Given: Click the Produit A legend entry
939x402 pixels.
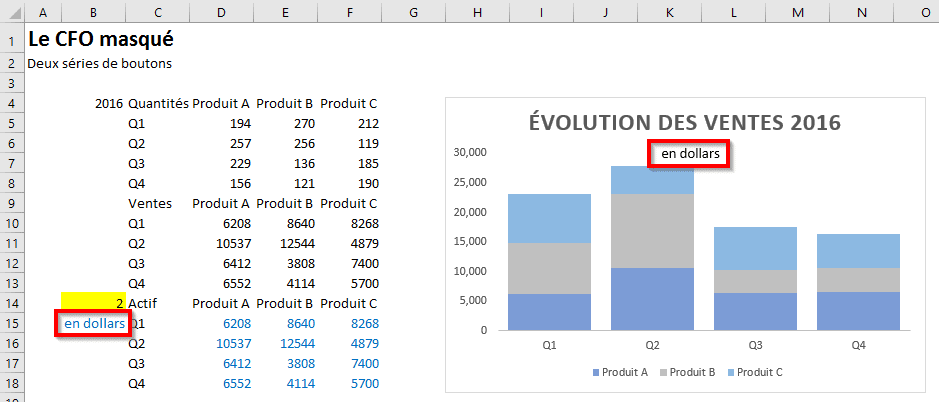Looking at the screenshot, I should pyautogui.click(x=626, y=372).
